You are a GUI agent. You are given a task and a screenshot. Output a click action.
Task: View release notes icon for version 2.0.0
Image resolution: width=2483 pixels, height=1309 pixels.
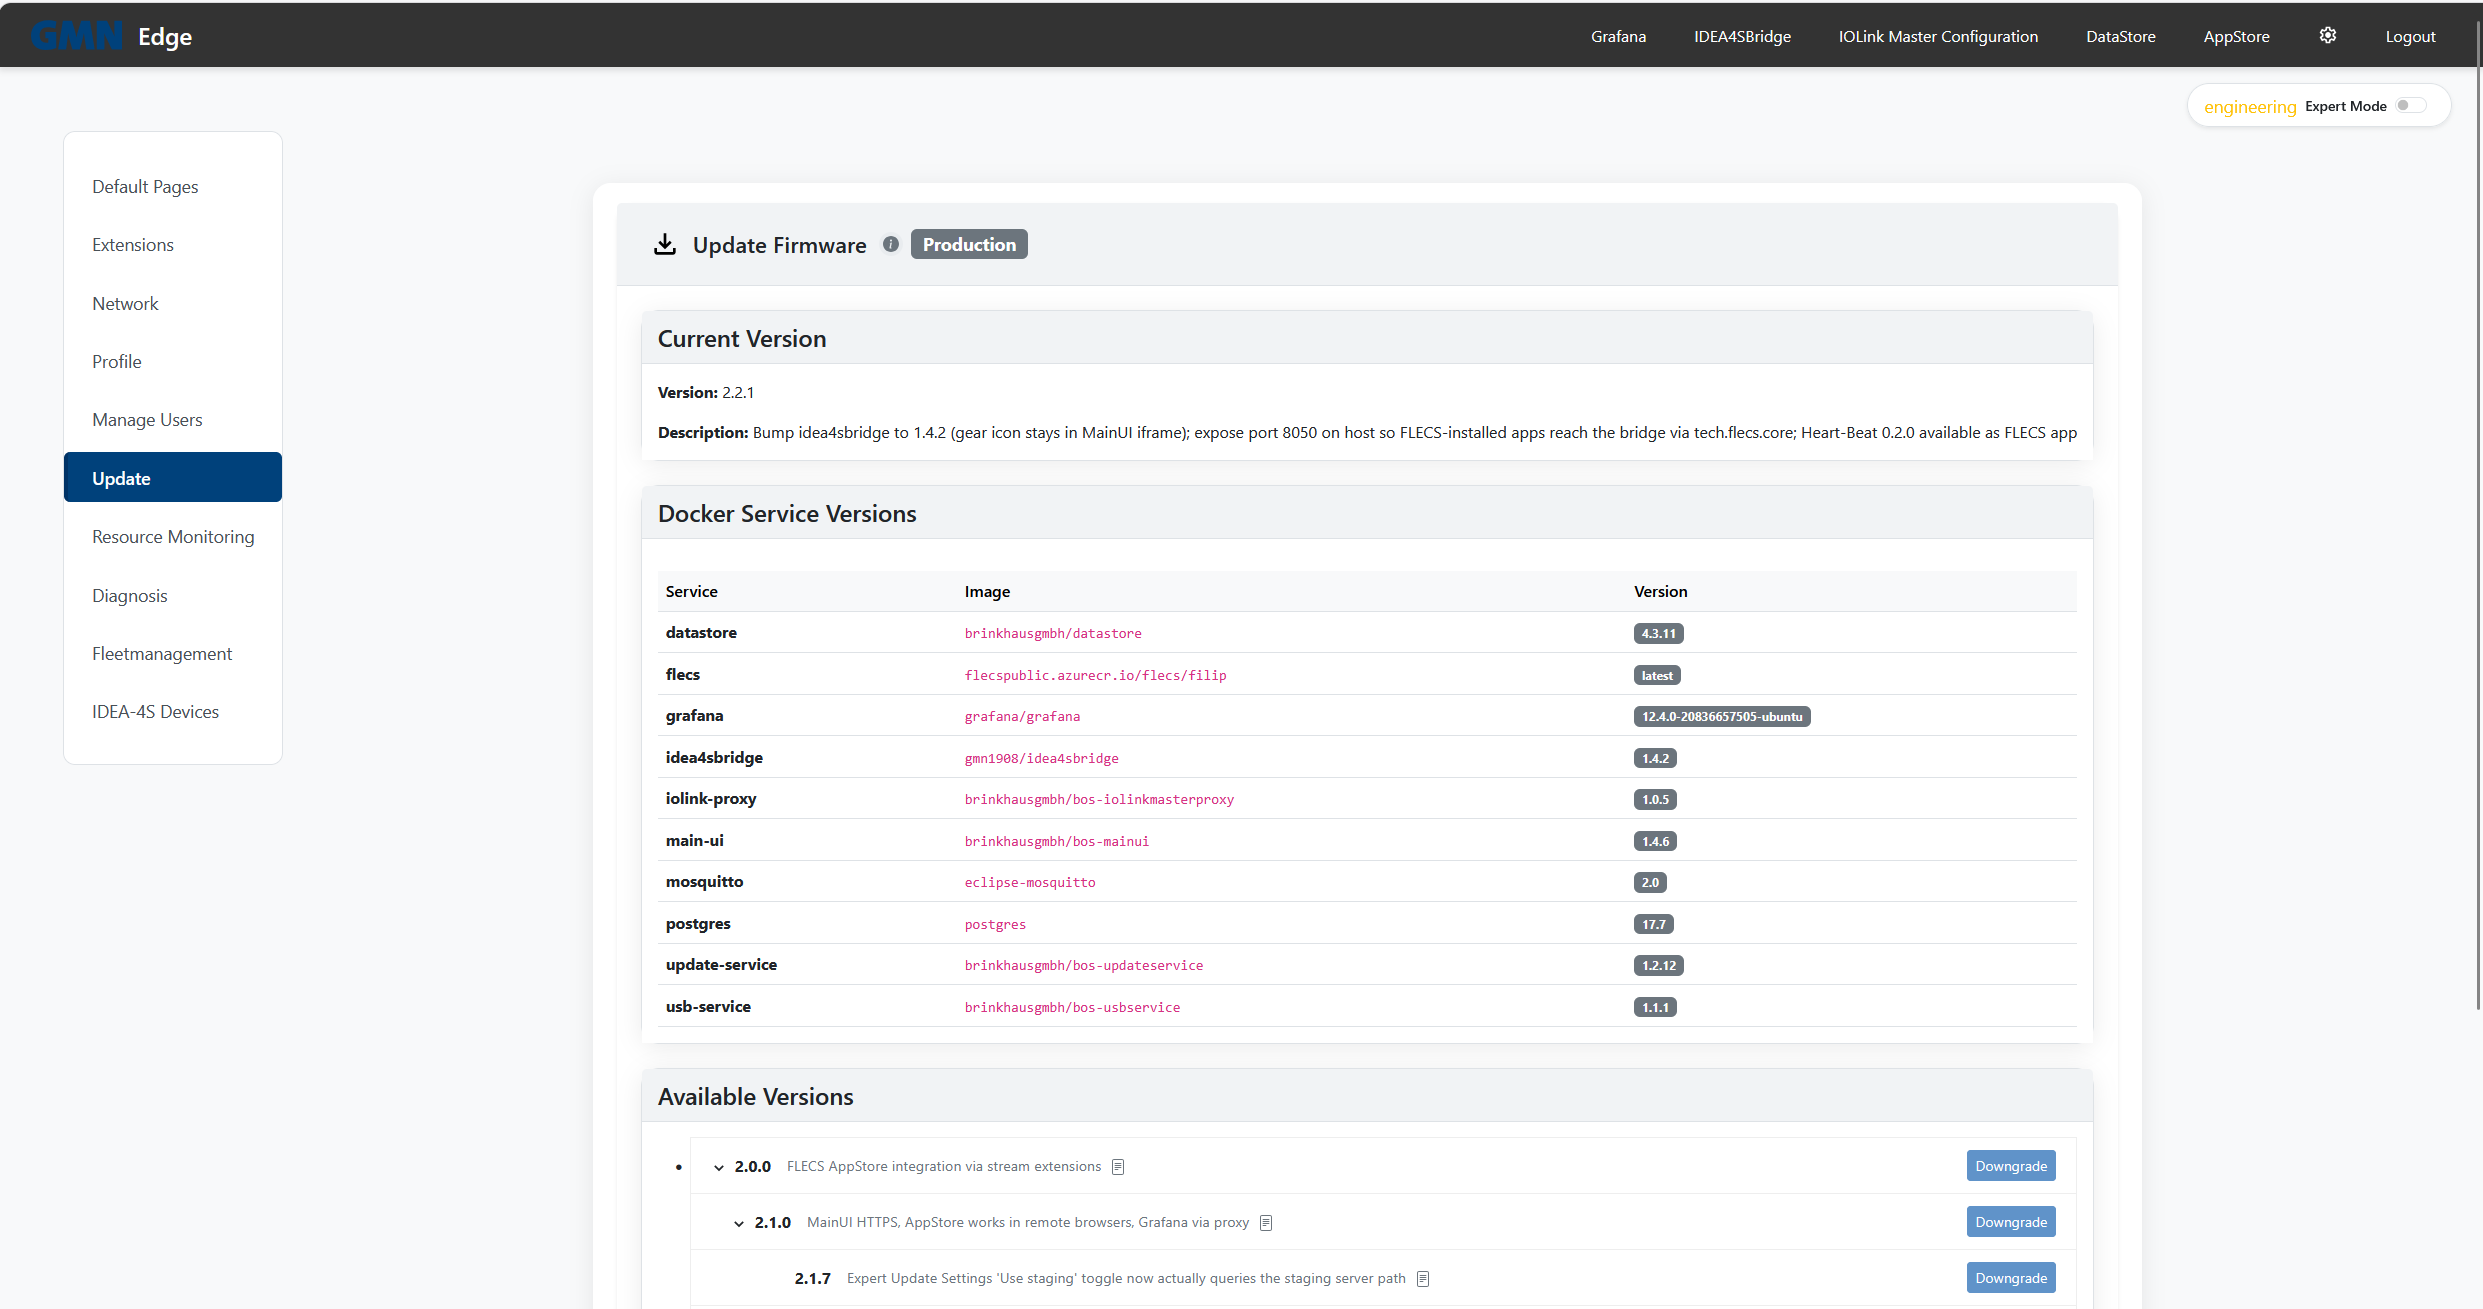coord(1117,1166)
